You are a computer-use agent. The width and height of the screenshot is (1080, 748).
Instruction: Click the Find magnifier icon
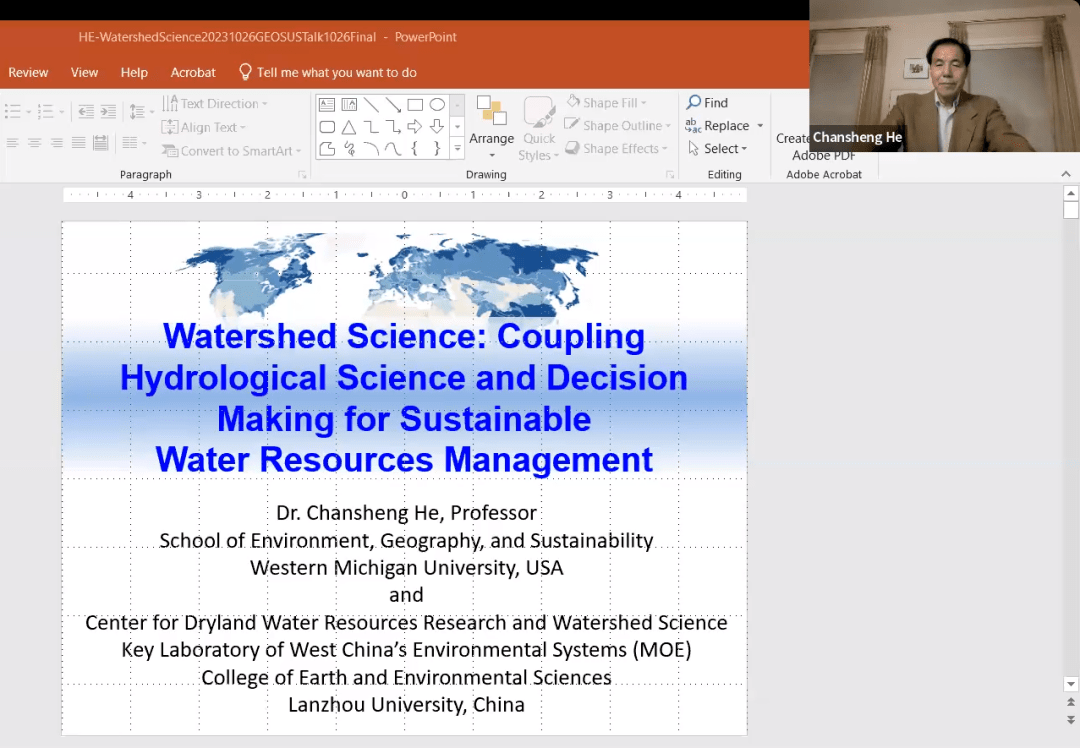click(694, 103)
